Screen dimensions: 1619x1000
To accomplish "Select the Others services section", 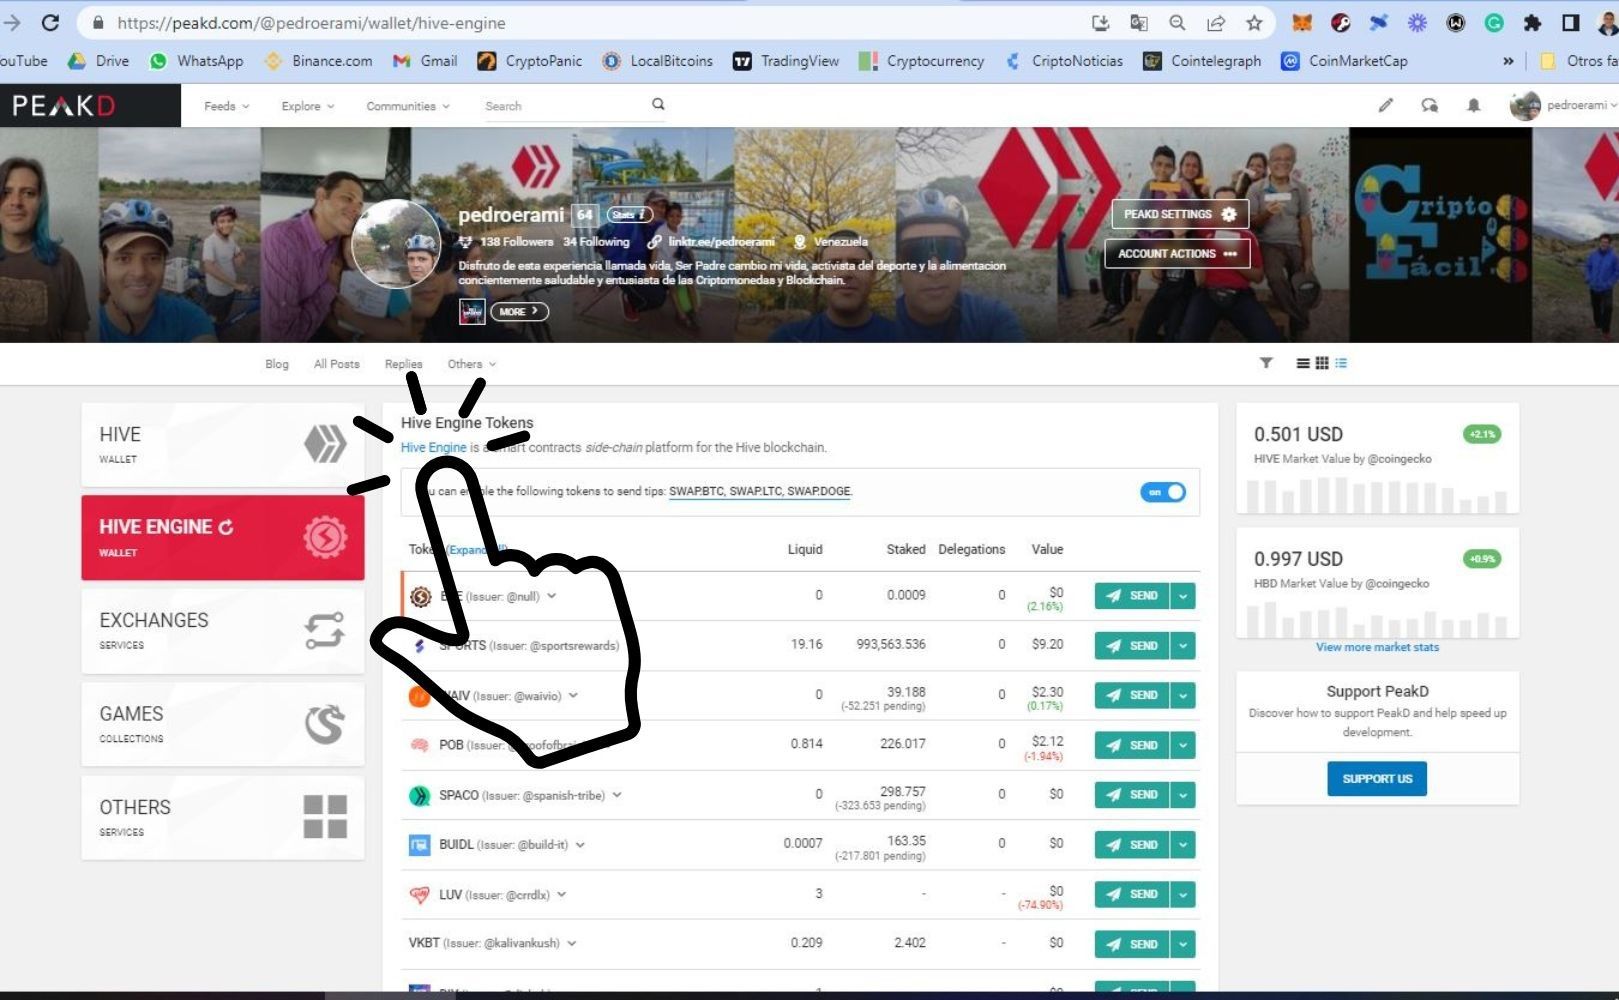I will (x=223, y=817).
